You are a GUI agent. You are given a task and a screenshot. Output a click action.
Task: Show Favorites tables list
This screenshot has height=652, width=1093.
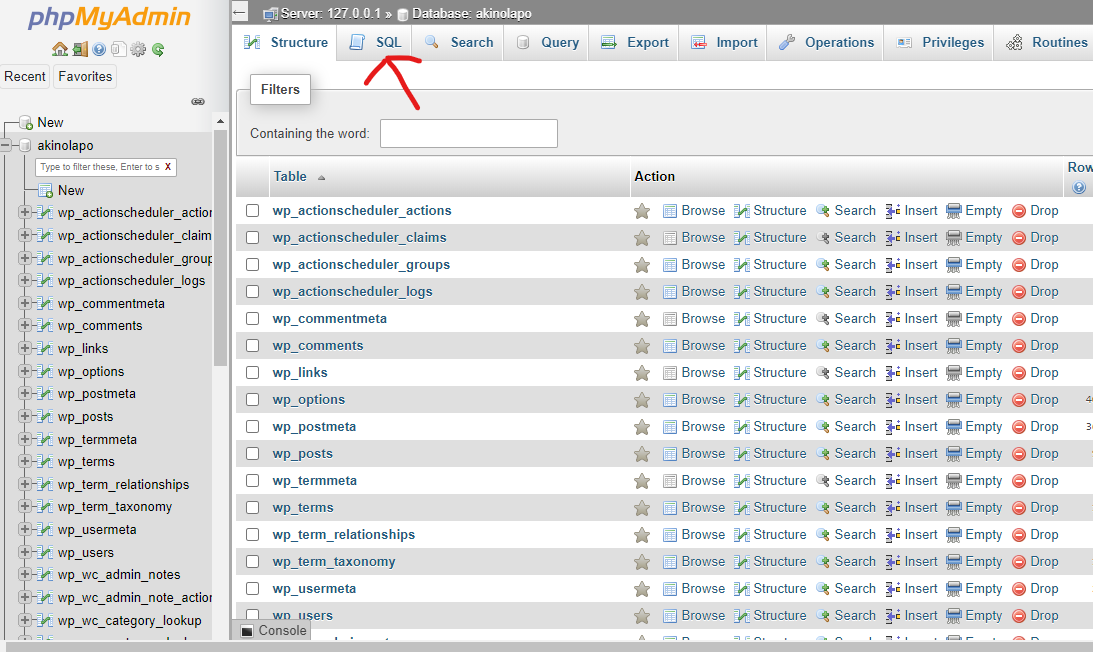coord(85,77)
